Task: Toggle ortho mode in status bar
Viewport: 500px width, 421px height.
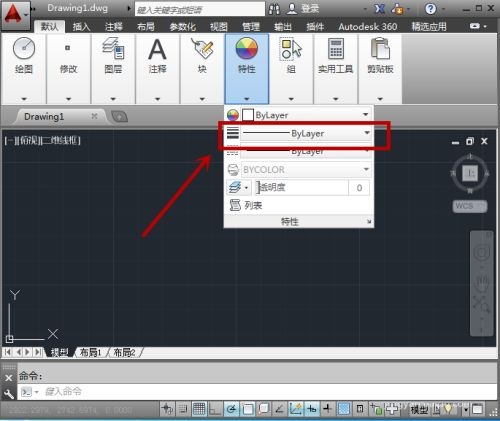Action: 215,409
